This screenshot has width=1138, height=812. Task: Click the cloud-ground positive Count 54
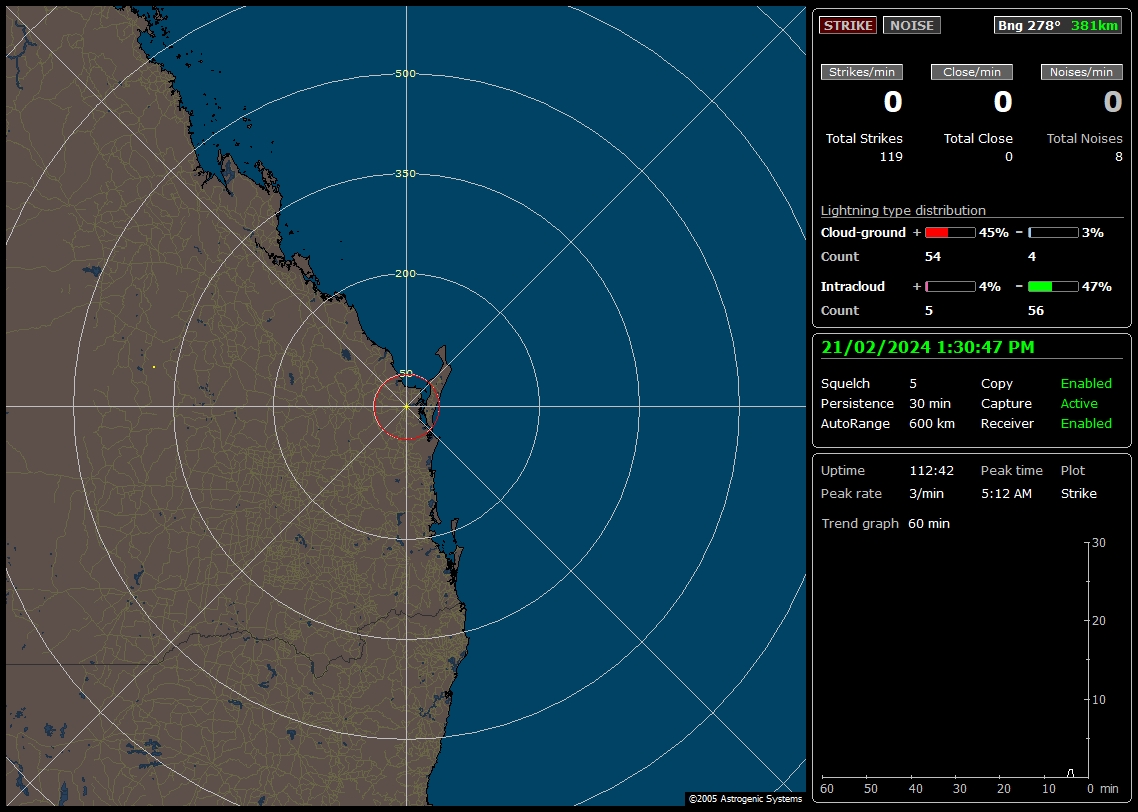[933, 257]
